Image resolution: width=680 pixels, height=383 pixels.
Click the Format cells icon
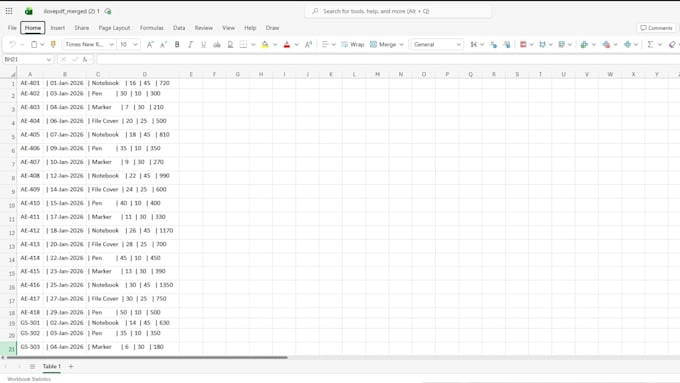coord(627,44)
